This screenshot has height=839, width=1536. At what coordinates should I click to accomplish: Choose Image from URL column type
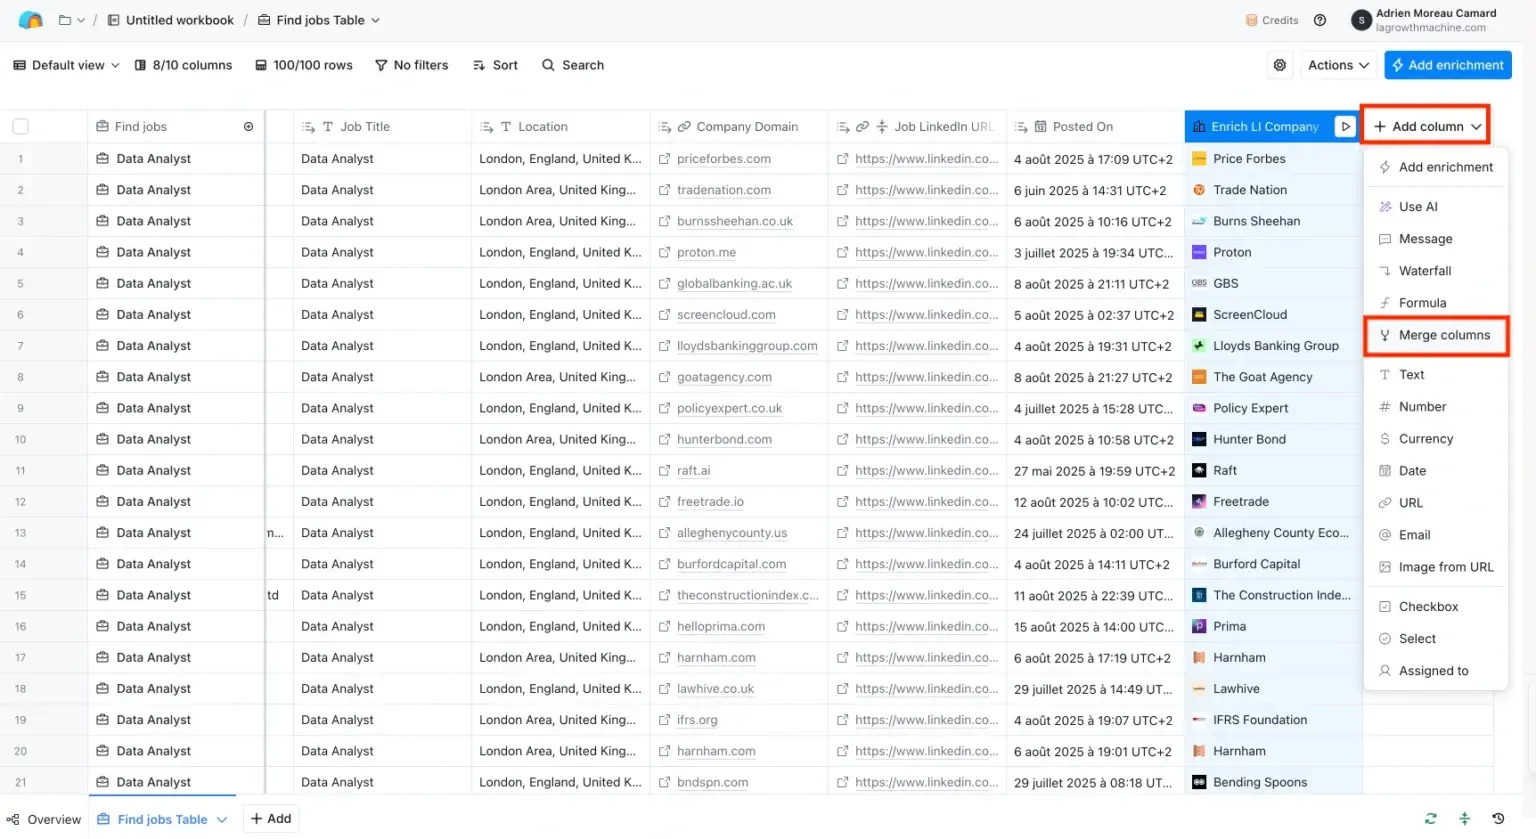[1435, 567]
